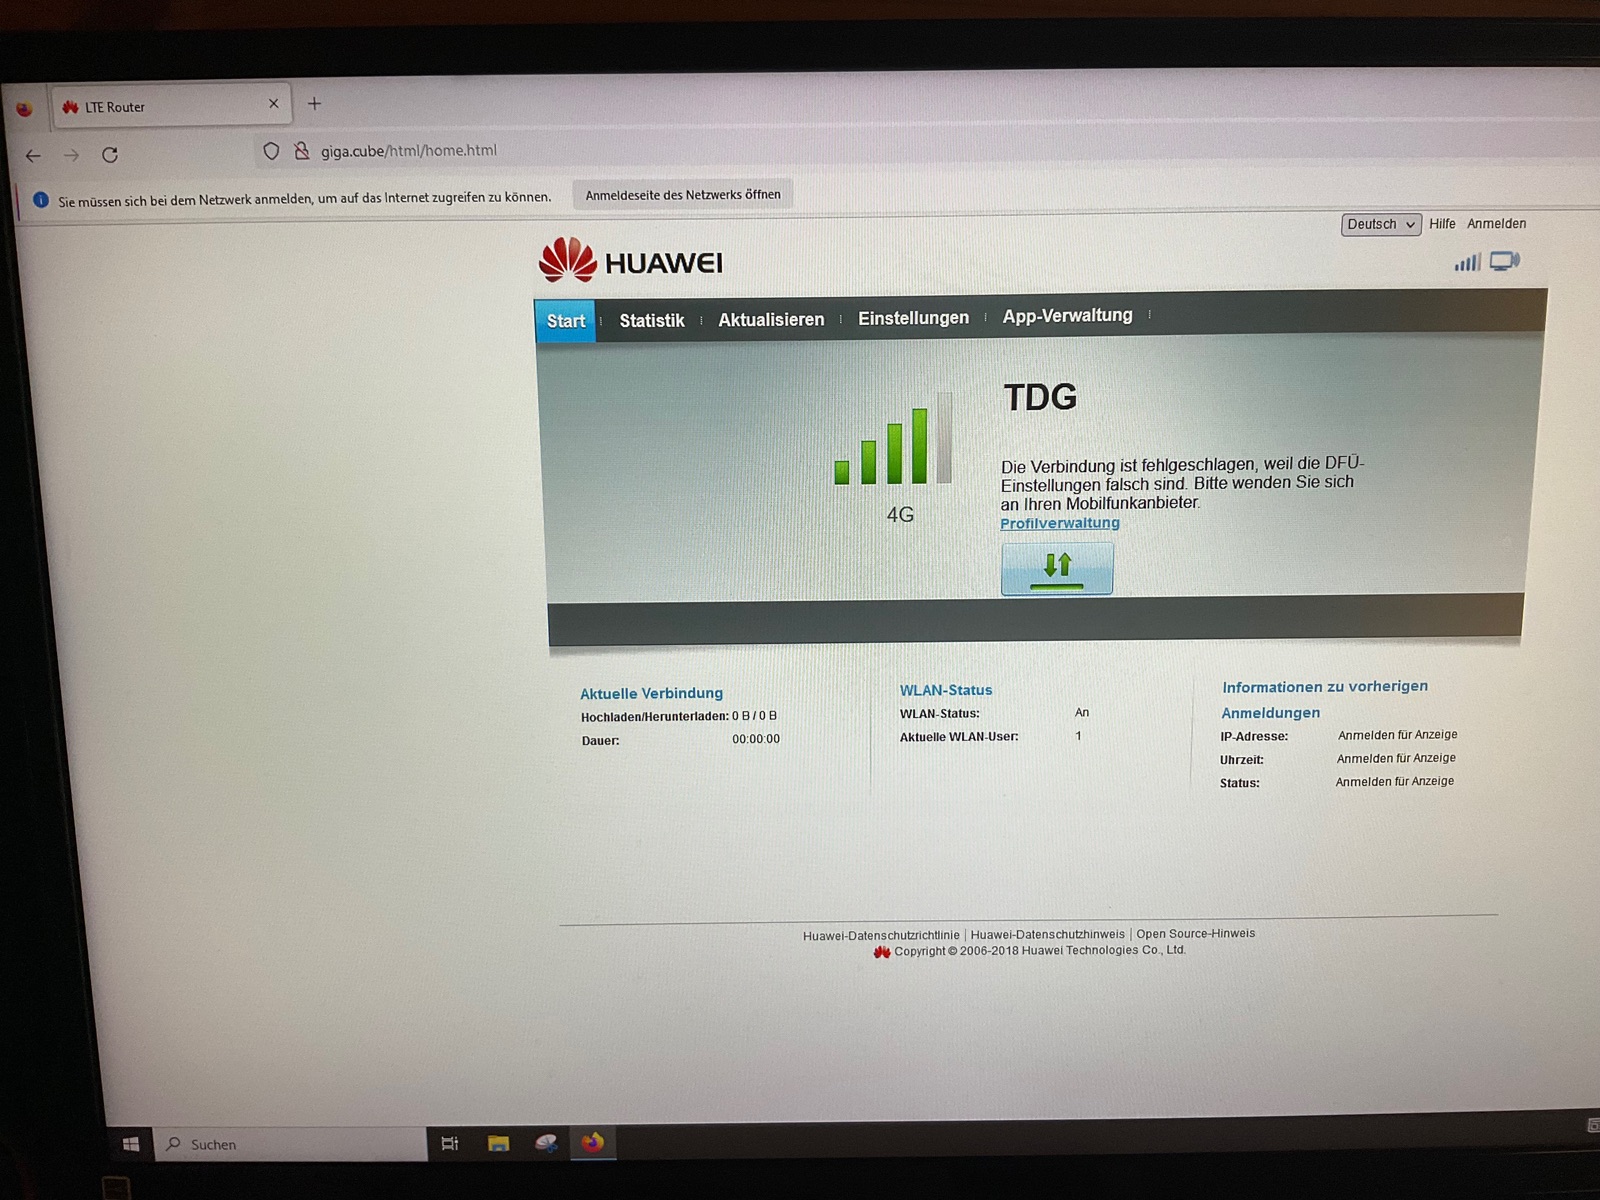Open File Explorer from the taskbar

click(x=498, y=1143)
